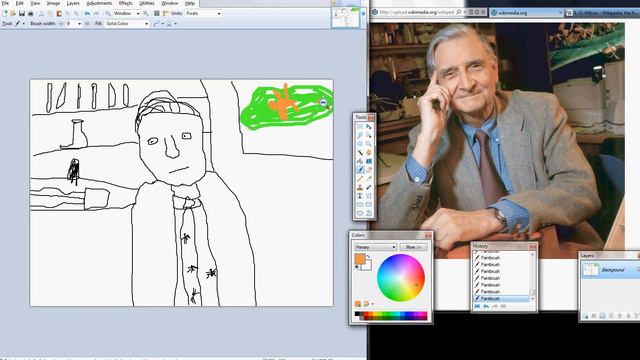Screen dimensions: 640x360
Task: Select the Pan hand tool
Action: coord(369,153)
